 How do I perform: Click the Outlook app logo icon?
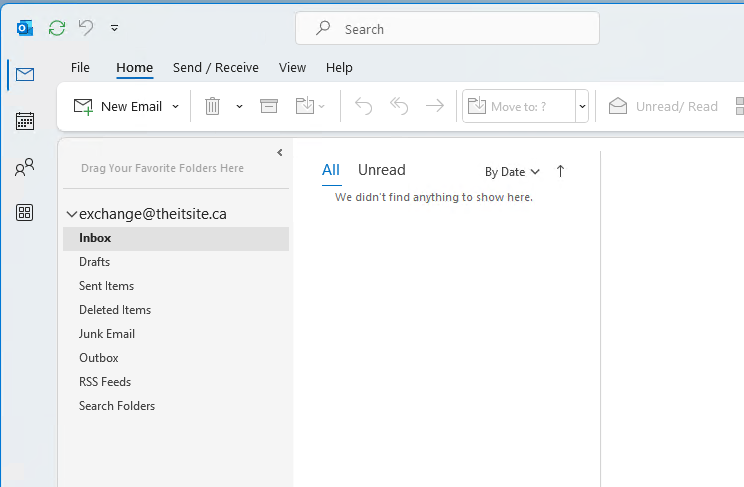(x=25, y=28)
